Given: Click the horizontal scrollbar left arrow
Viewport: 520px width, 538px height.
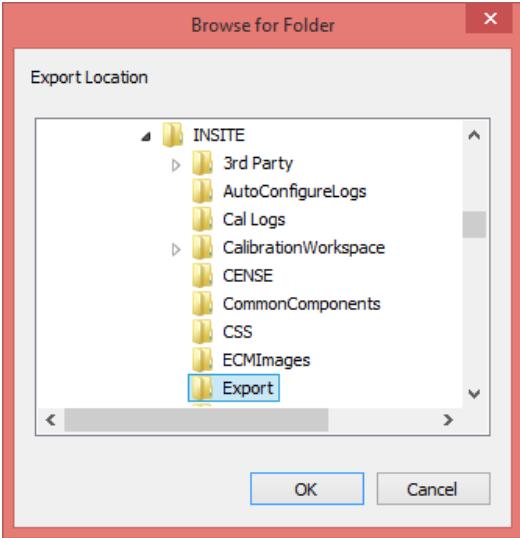Looking at the screenshot, I should (51, 420).
